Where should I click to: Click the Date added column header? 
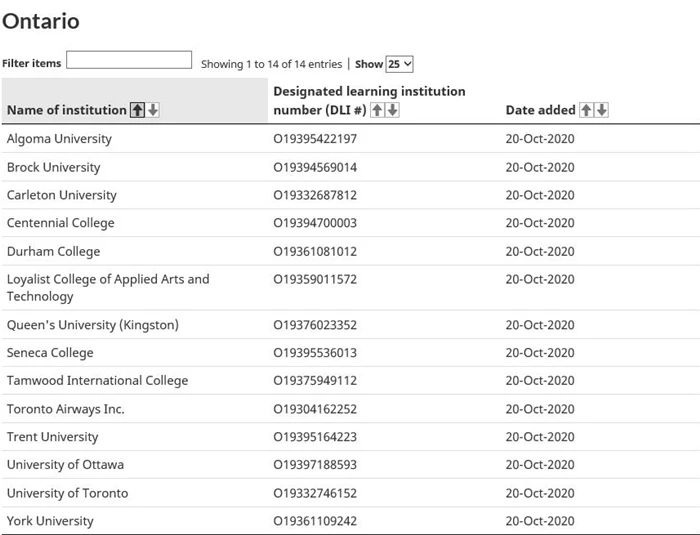[540, 110]
